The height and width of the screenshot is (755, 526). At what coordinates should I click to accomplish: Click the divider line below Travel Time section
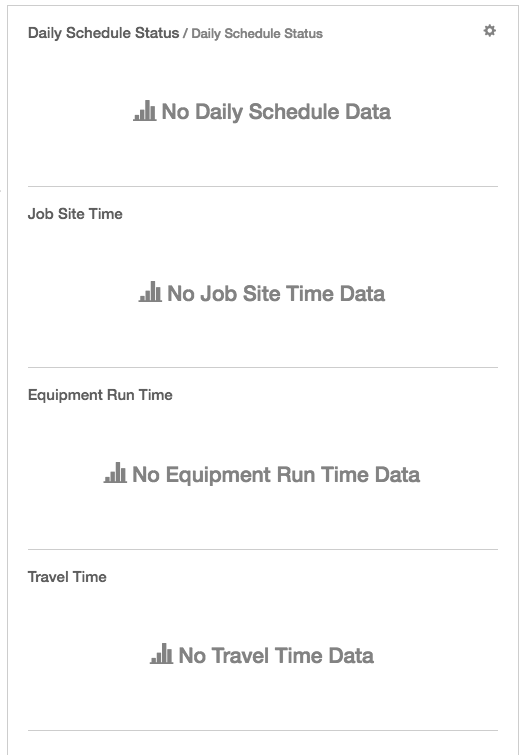pos(263,730)
